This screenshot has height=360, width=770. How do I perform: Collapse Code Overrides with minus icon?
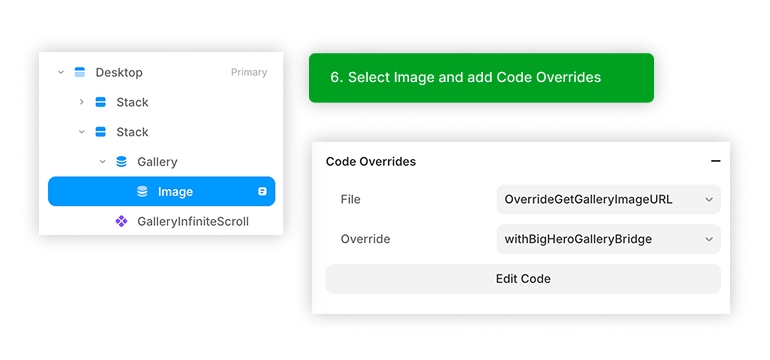715,161
